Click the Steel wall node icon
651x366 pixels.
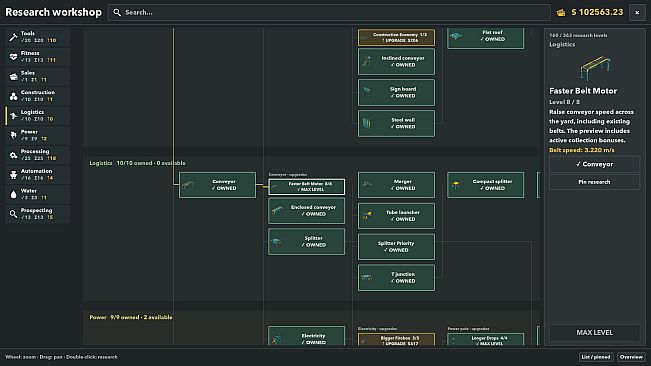click(x=367, y=123)
